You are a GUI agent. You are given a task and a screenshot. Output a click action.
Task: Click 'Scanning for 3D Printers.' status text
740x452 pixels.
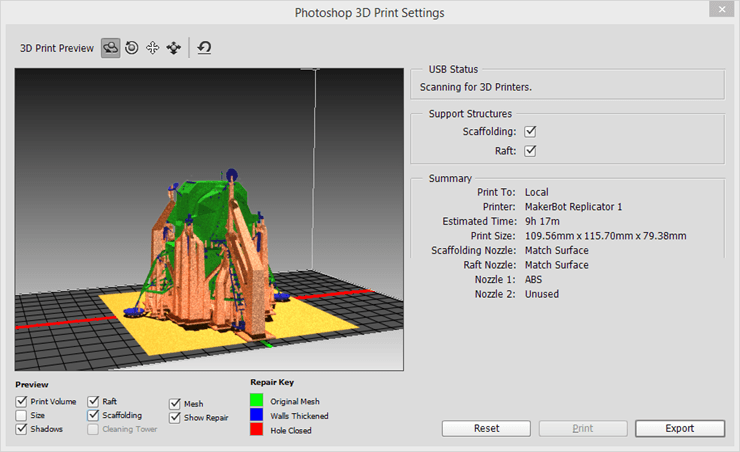point(476,87)
